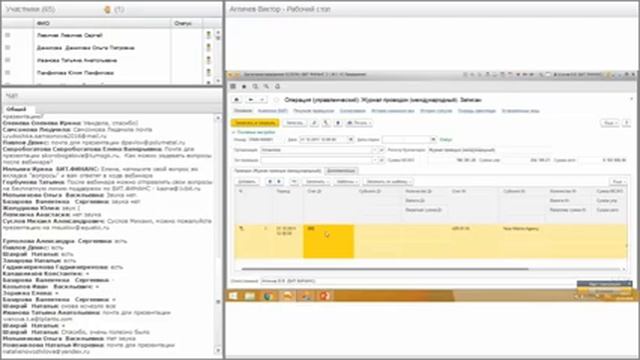Open favorites star in 1C top toolbar
This screenshot has width=640, height=360.
pos(244,87)
